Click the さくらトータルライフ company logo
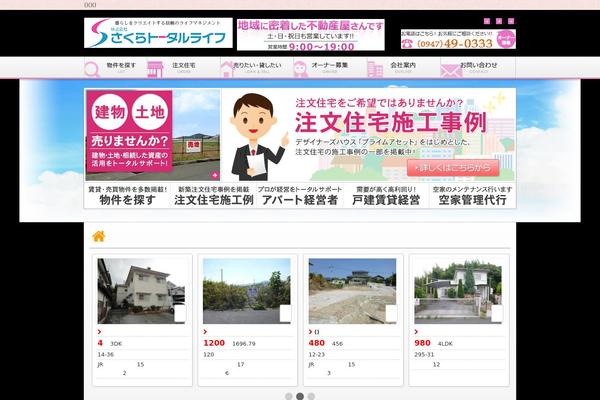This screenshot has width=600, height=400. tap(158, 33)
